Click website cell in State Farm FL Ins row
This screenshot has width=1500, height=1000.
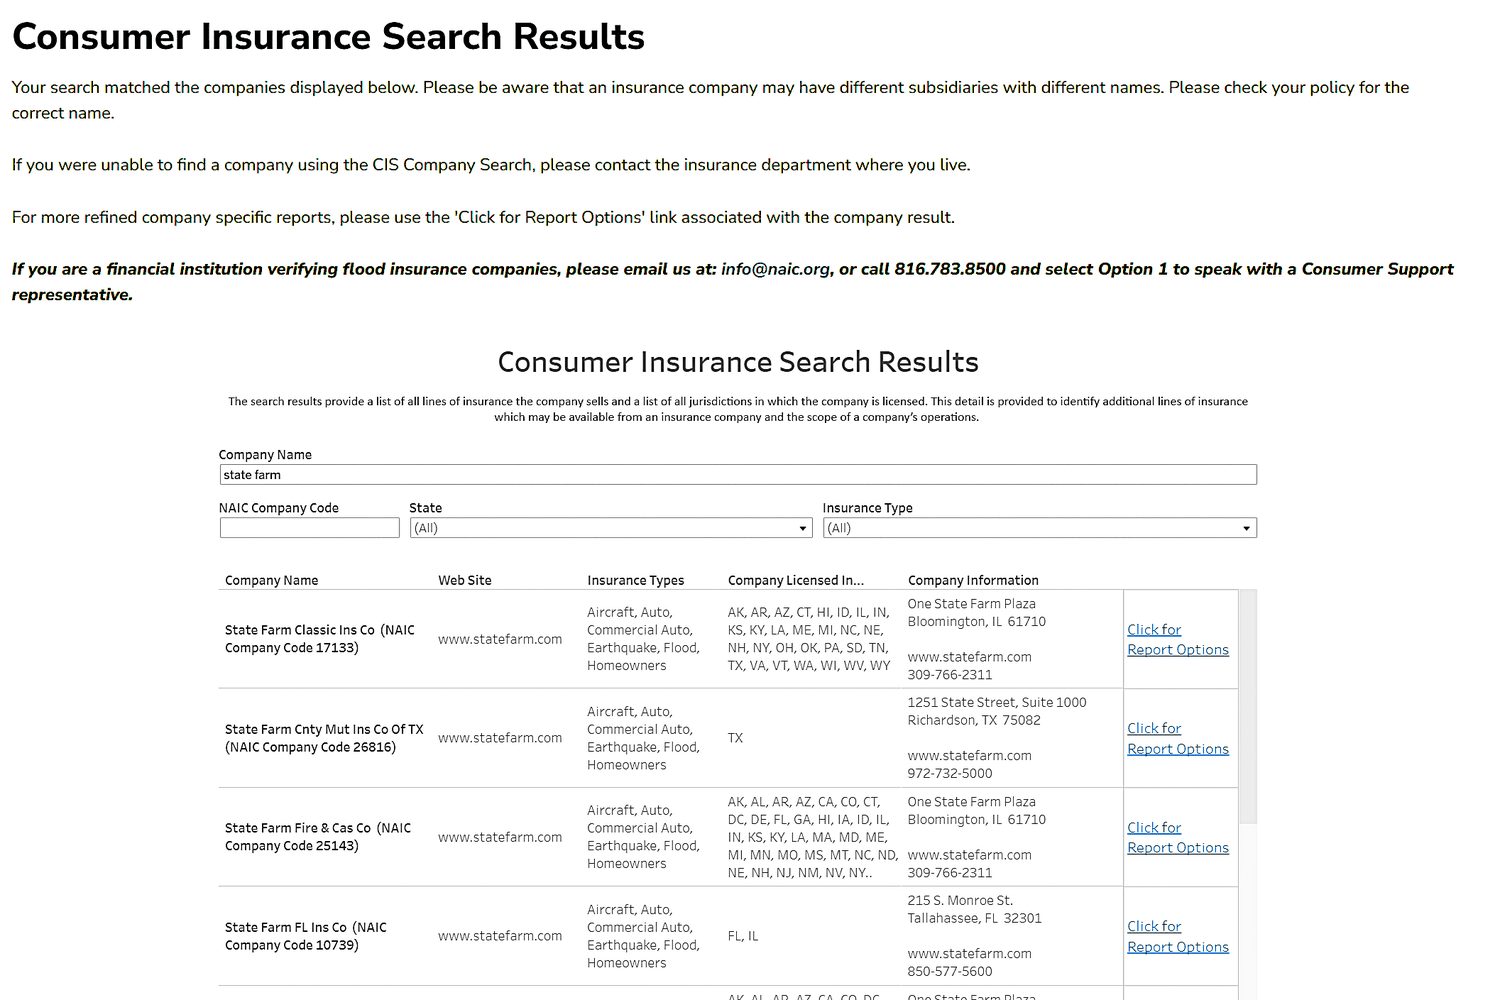500,936
